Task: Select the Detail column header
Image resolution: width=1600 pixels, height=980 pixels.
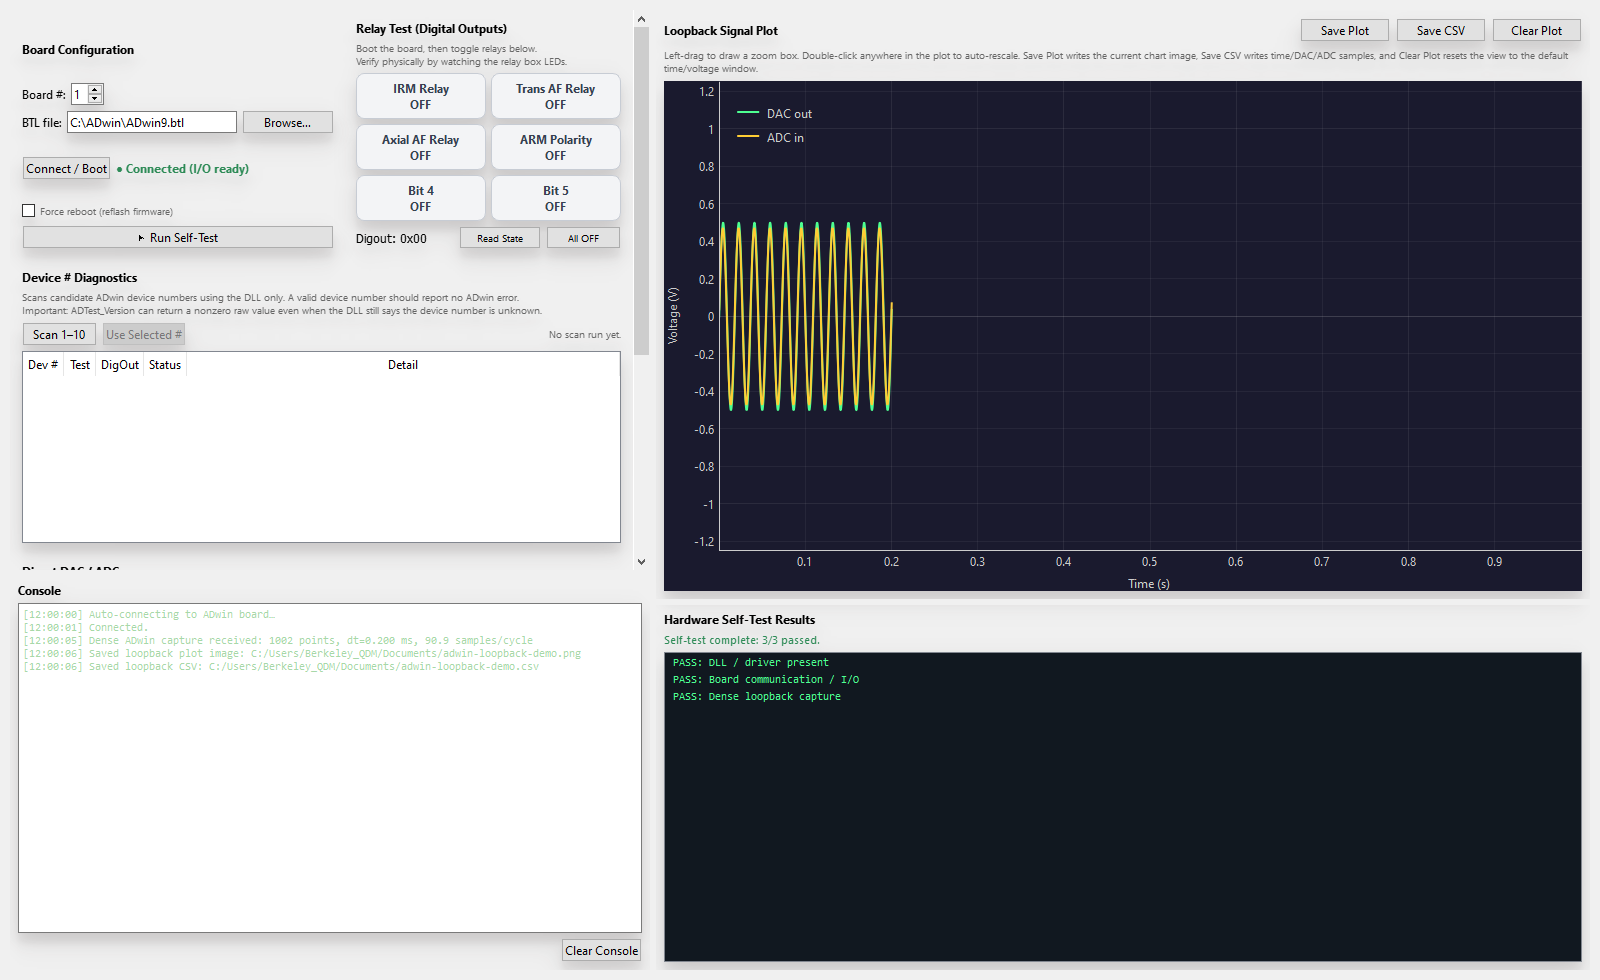Action: [x=403, y=365]
